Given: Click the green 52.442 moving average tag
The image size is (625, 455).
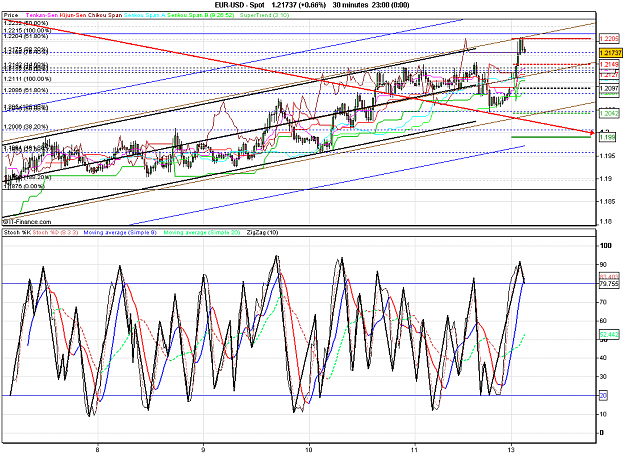Looking at the screenshot, I should click(609, 334).
